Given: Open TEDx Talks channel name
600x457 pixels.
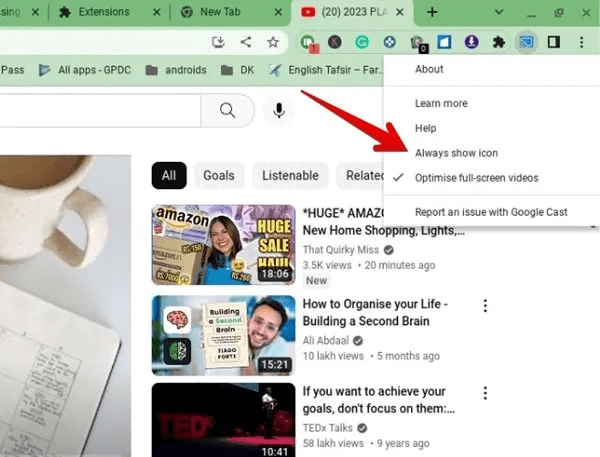Looking at the screenshot, I should 328,428.
